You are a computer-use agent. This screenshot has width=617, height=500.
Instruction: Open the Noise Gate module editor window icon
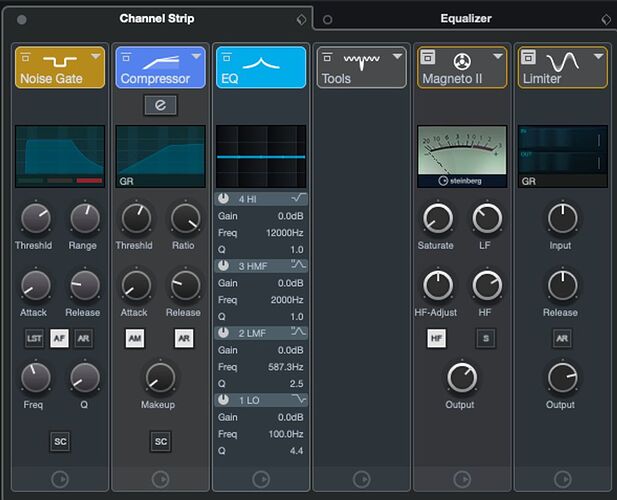[x=26, y=58]
